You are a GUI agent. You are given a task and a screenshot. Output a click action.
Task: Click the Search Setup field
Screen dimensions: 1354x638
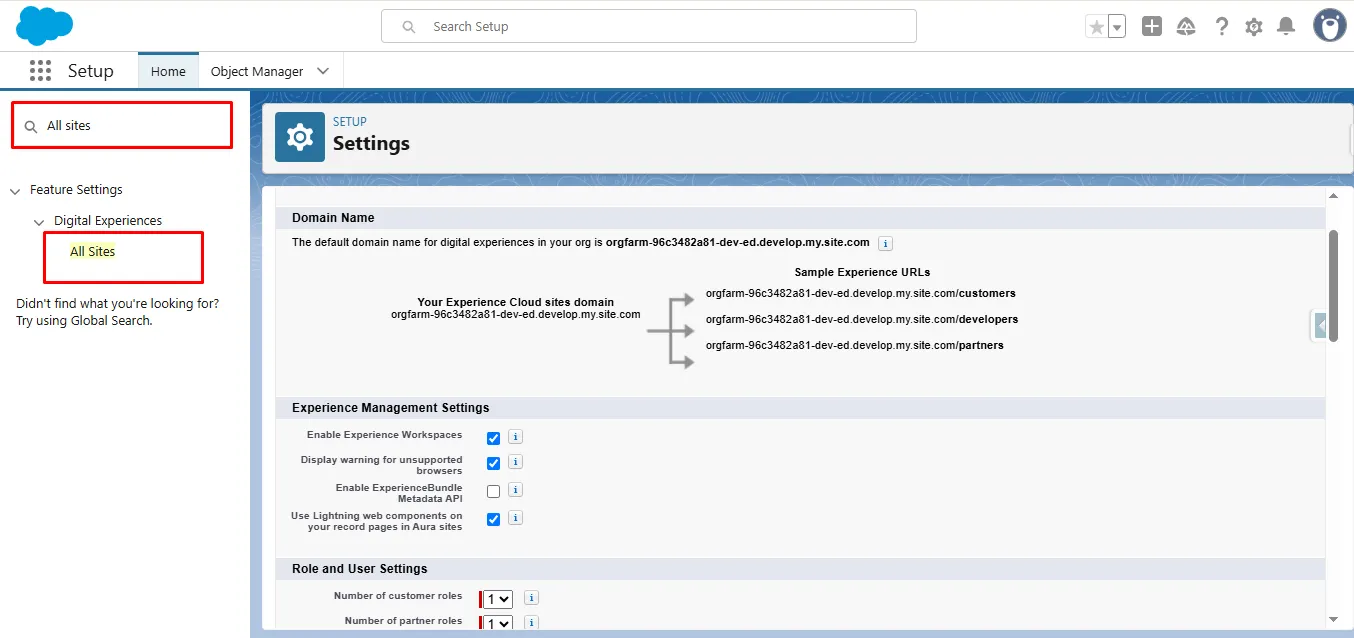click(660, 26)
